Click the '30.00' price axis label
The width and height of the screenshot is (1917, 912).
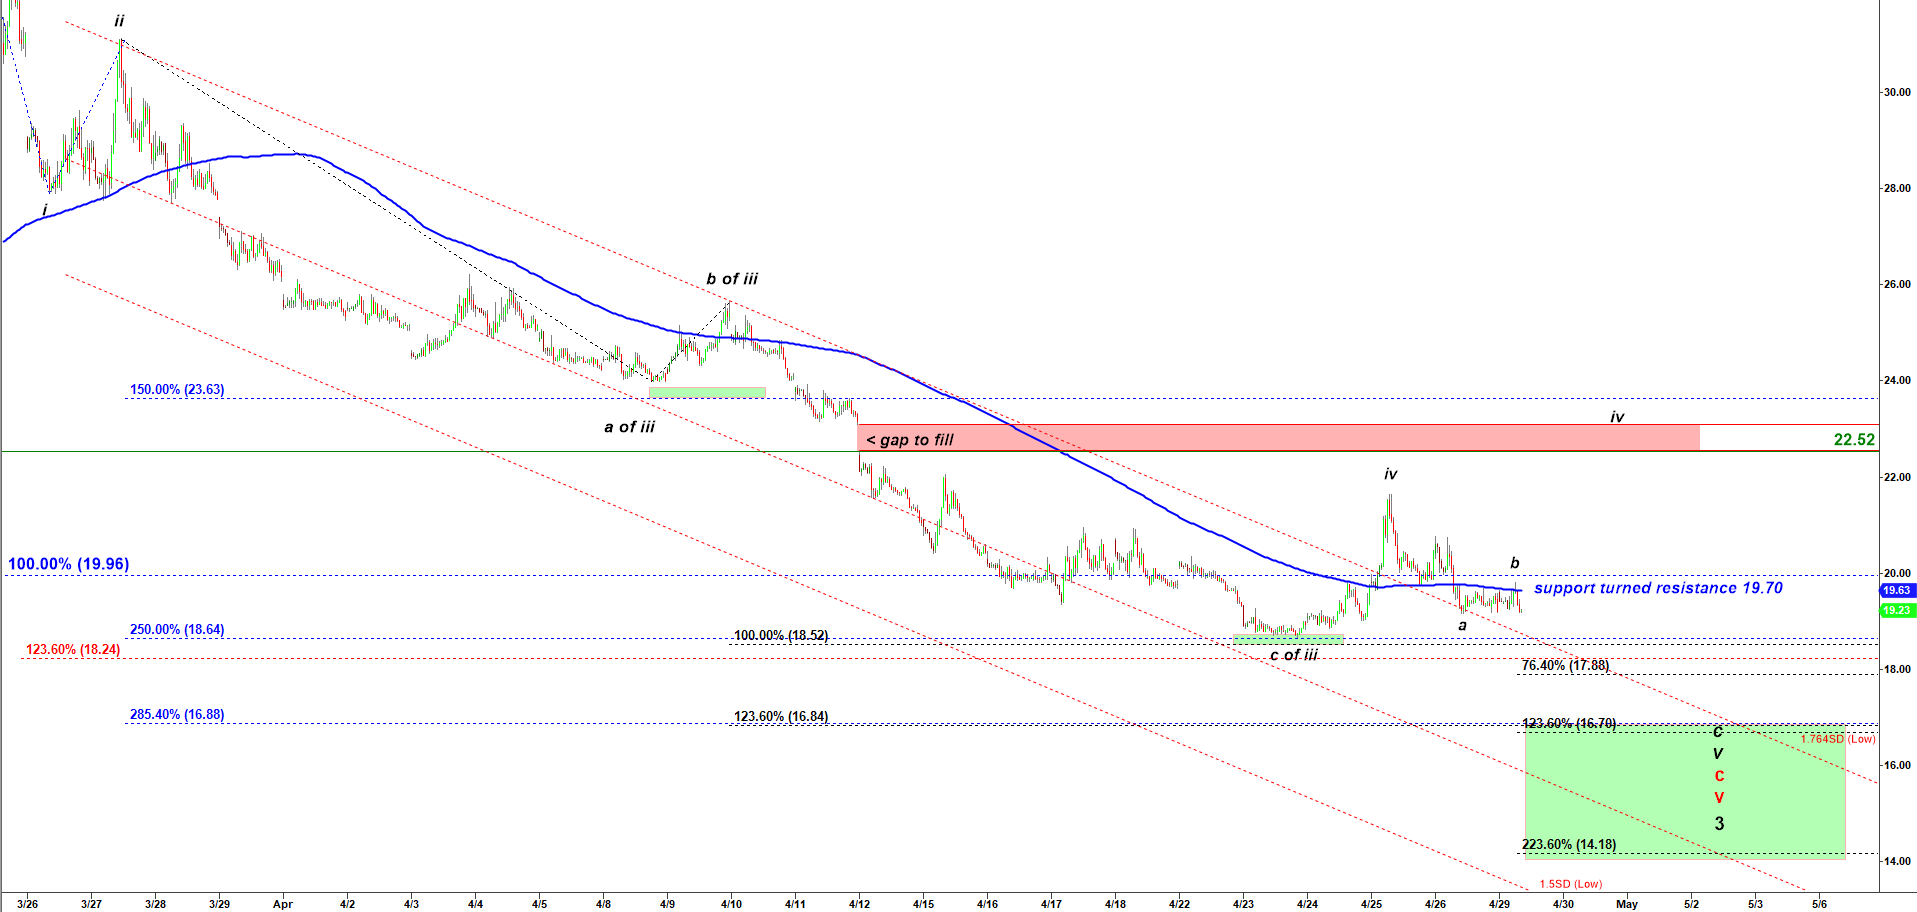[x=1896, y=92]
